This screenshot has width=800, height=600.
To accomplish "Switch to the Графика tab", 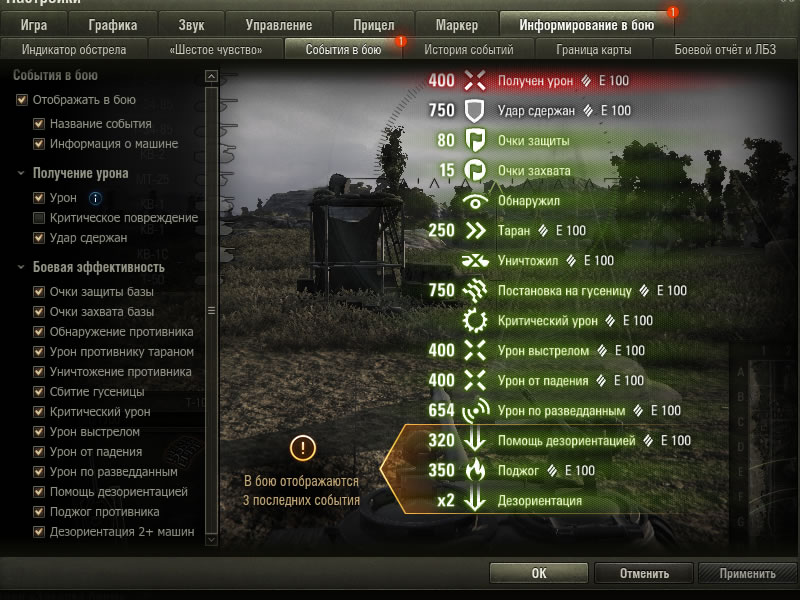I will click(x=112, y=25).
